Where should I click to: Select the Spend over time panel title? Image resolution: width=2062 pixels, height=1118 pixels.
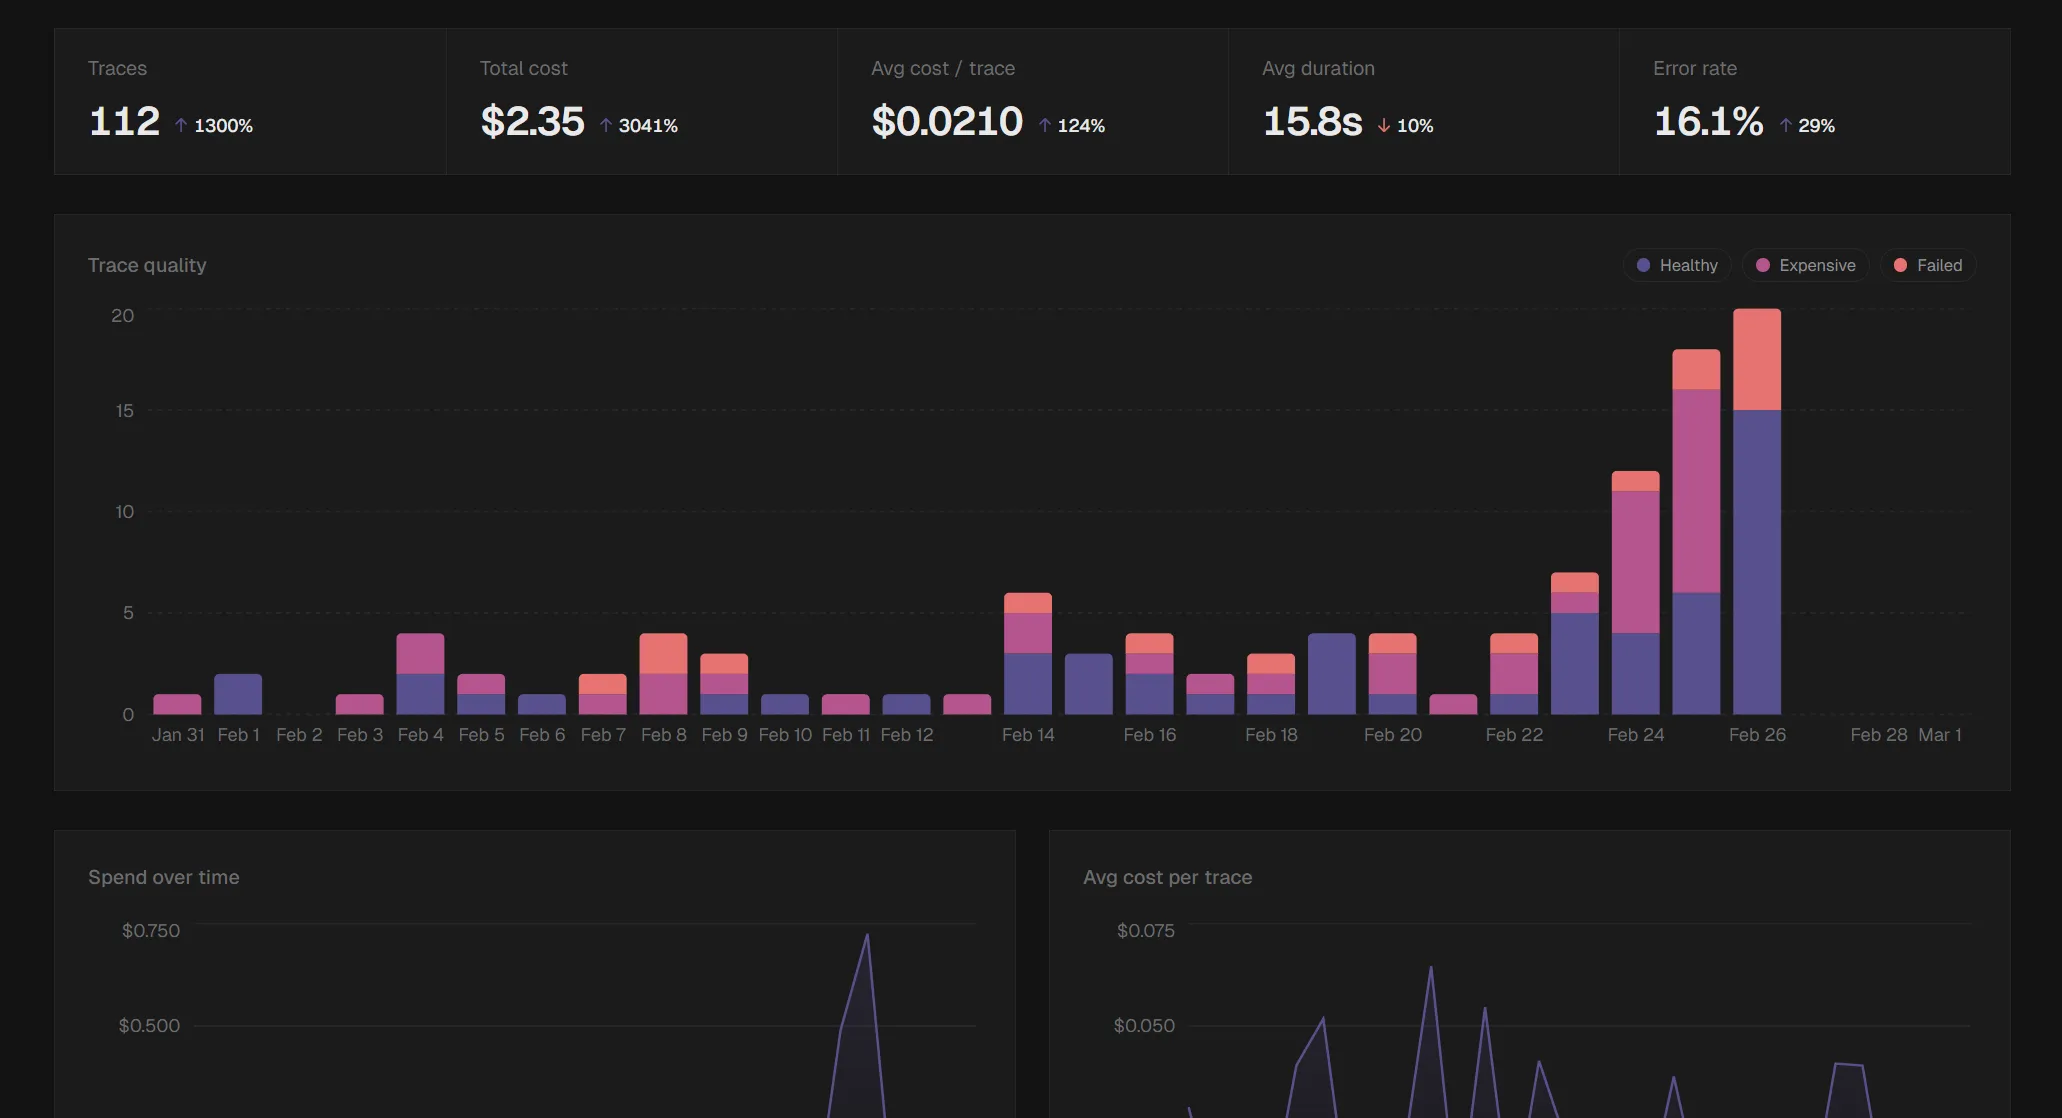coord(163,877)
